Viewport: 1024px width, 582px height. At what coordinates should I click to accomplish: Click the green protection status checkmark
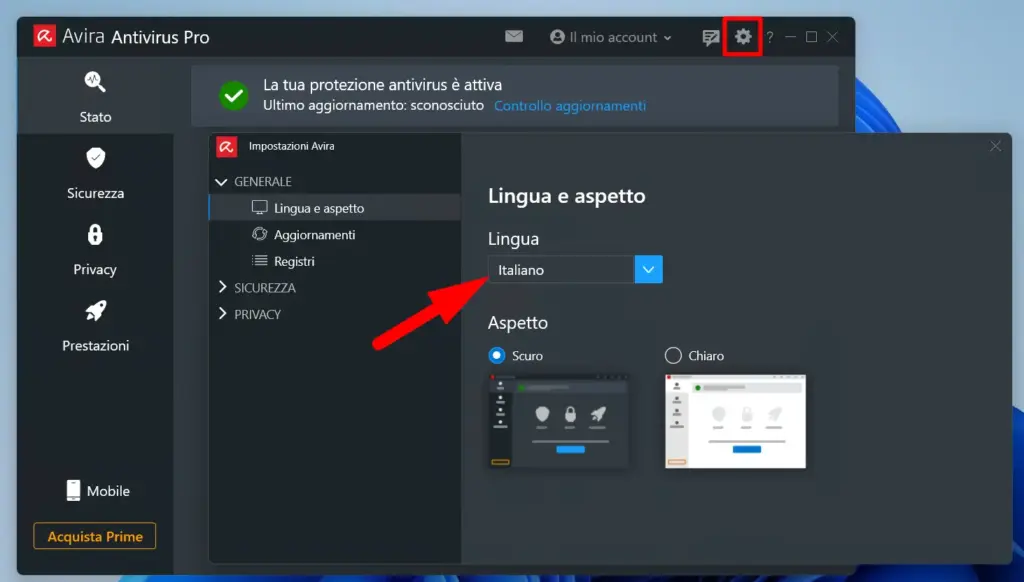coord(233,96)
